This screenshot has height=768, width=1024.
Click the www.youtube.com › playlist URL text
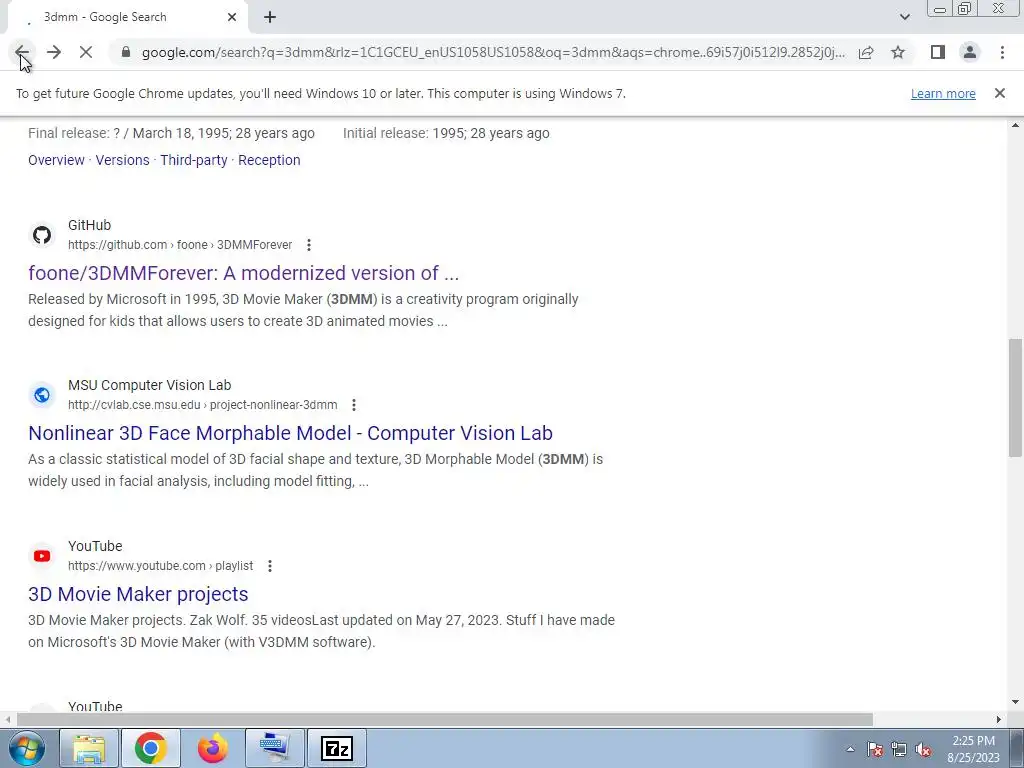tap(161, 566)
